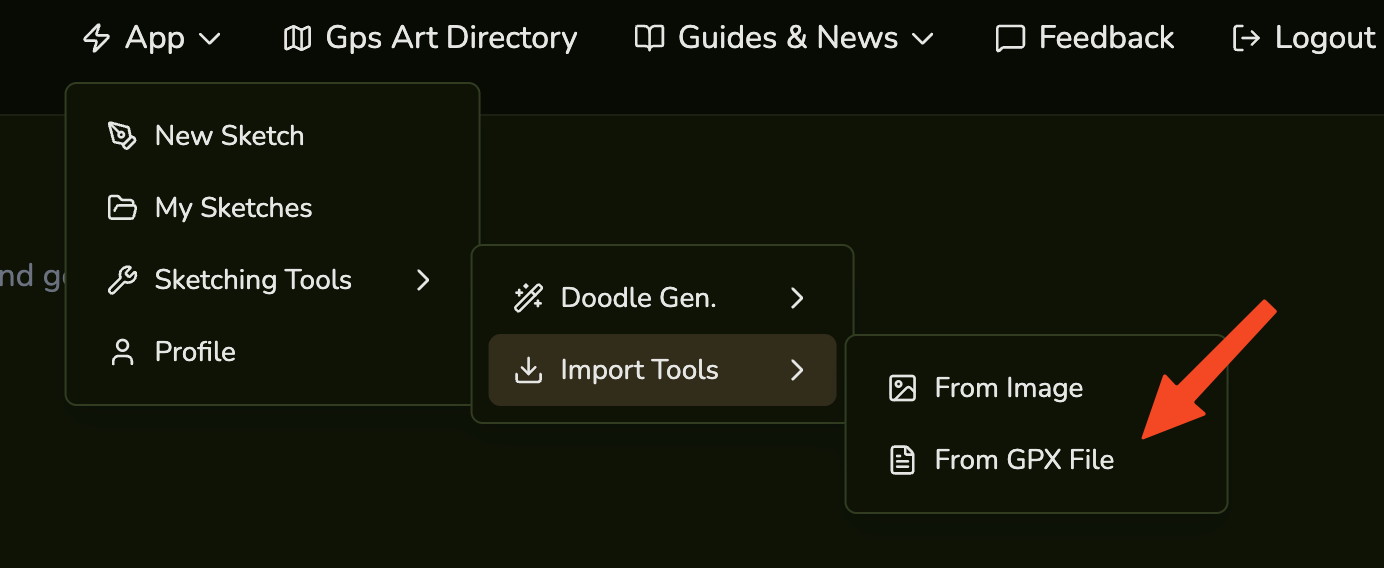
Task: Click the App menu label
Action: tap(155, 38)
